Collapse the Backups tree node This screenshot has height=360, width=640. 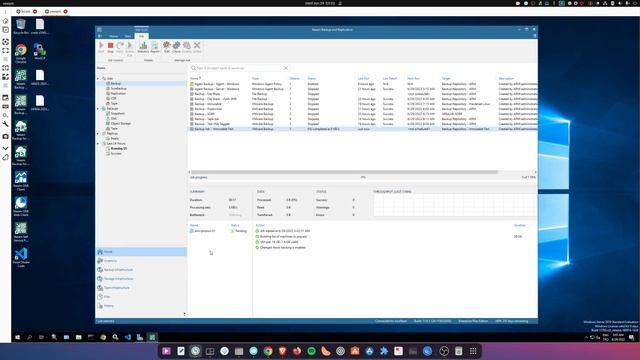coord(98,109)
